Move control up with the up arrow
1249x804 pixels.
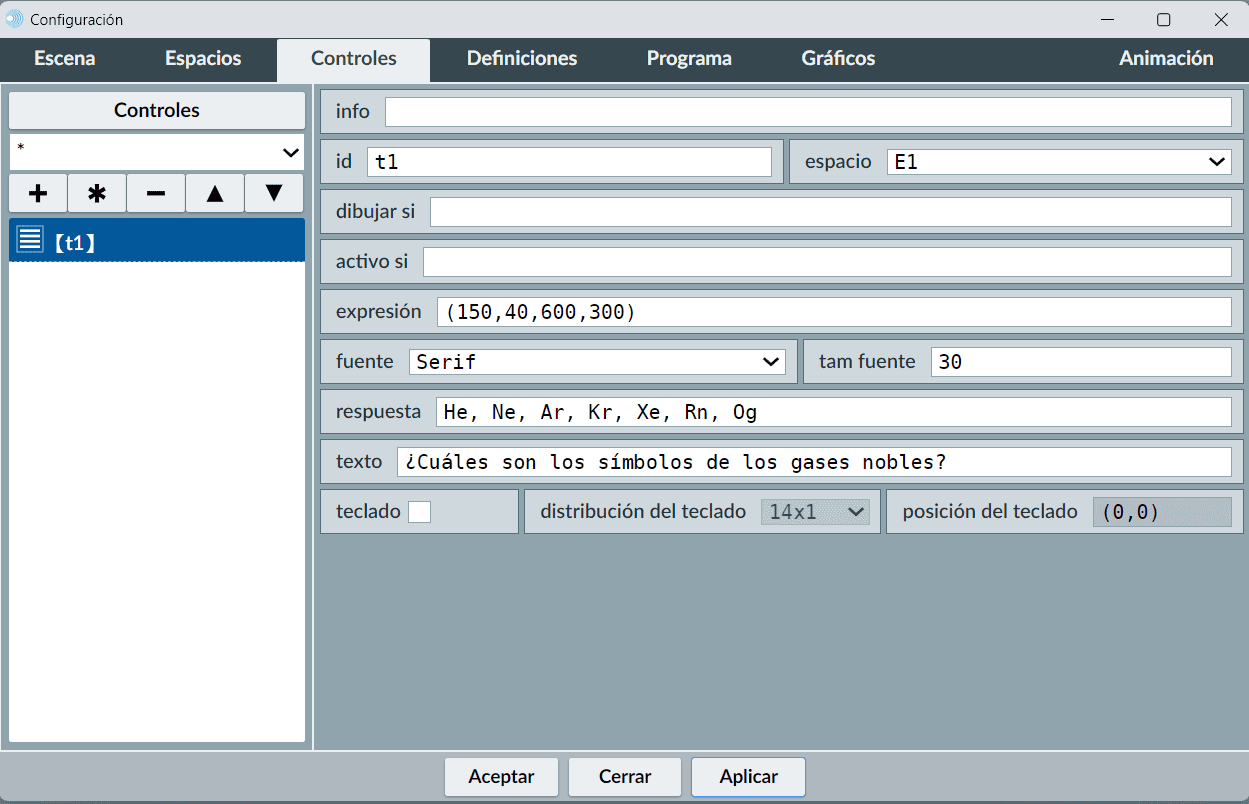[215, 193]
